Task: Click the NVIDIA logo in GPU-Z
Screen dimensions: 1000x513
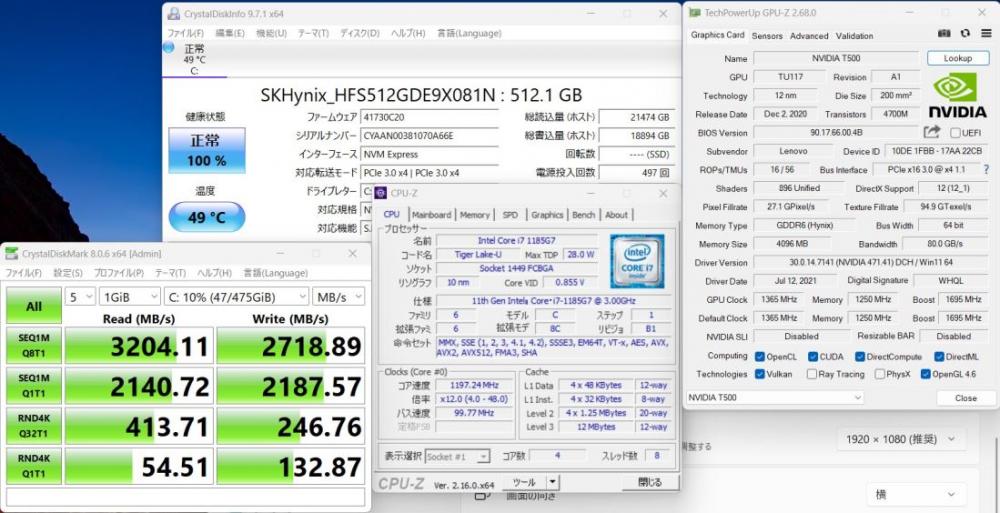Action: pyautogui.click(x=957, y=96)
